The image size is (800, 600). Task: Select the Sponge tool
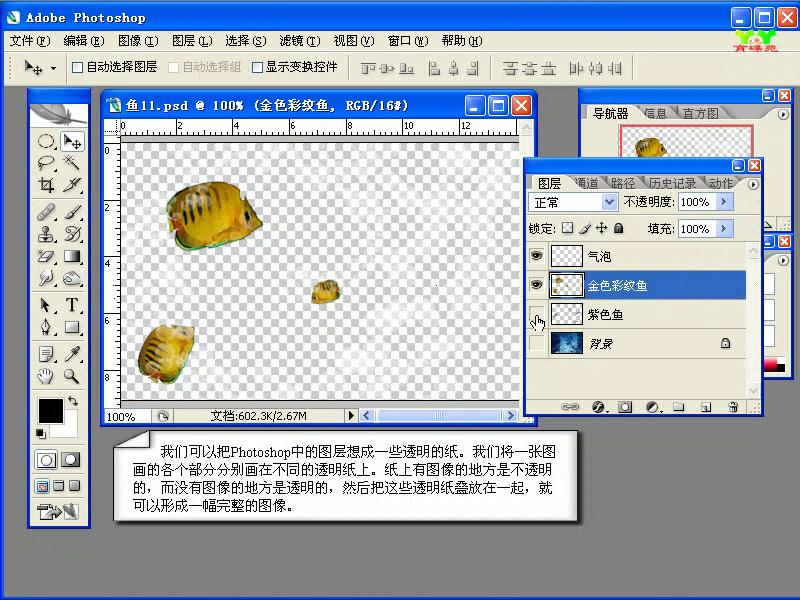72,278
